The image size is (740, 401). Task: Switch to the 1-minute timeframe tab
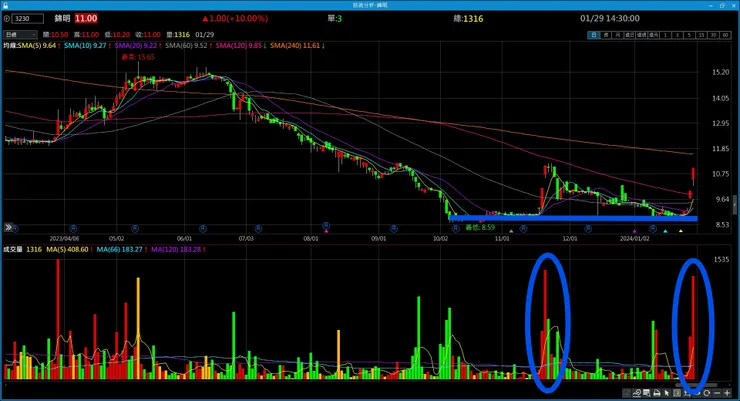point(665,35)
